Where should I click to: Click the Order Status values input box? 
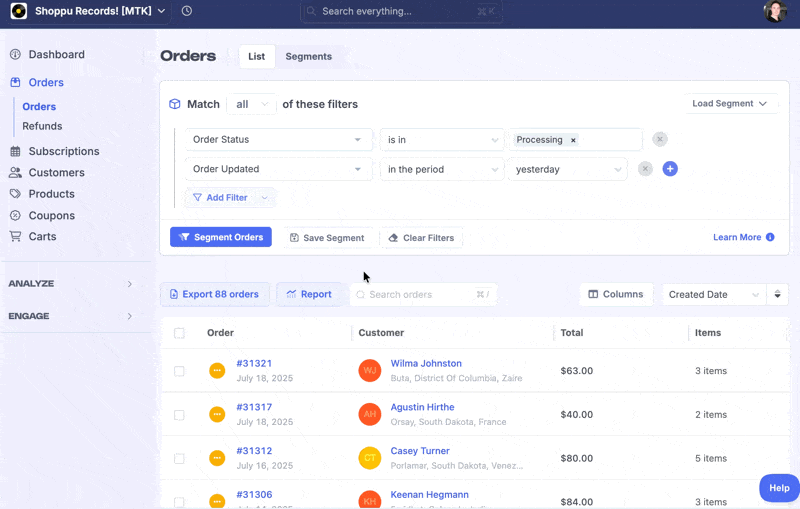coord(576,140)
